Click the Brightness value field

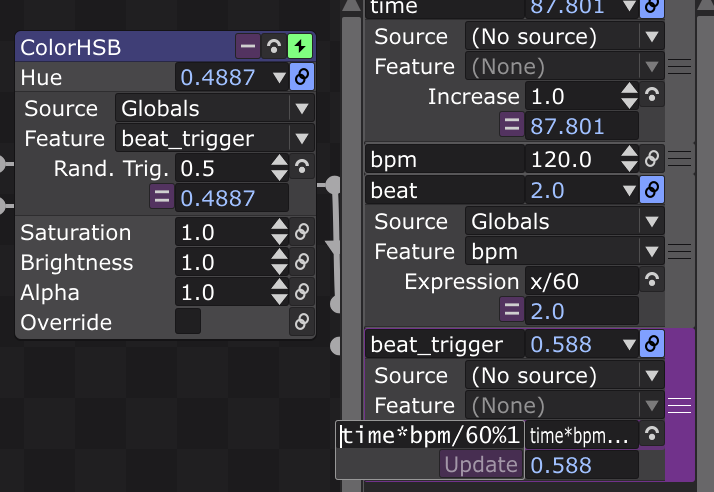click(223, 262)
